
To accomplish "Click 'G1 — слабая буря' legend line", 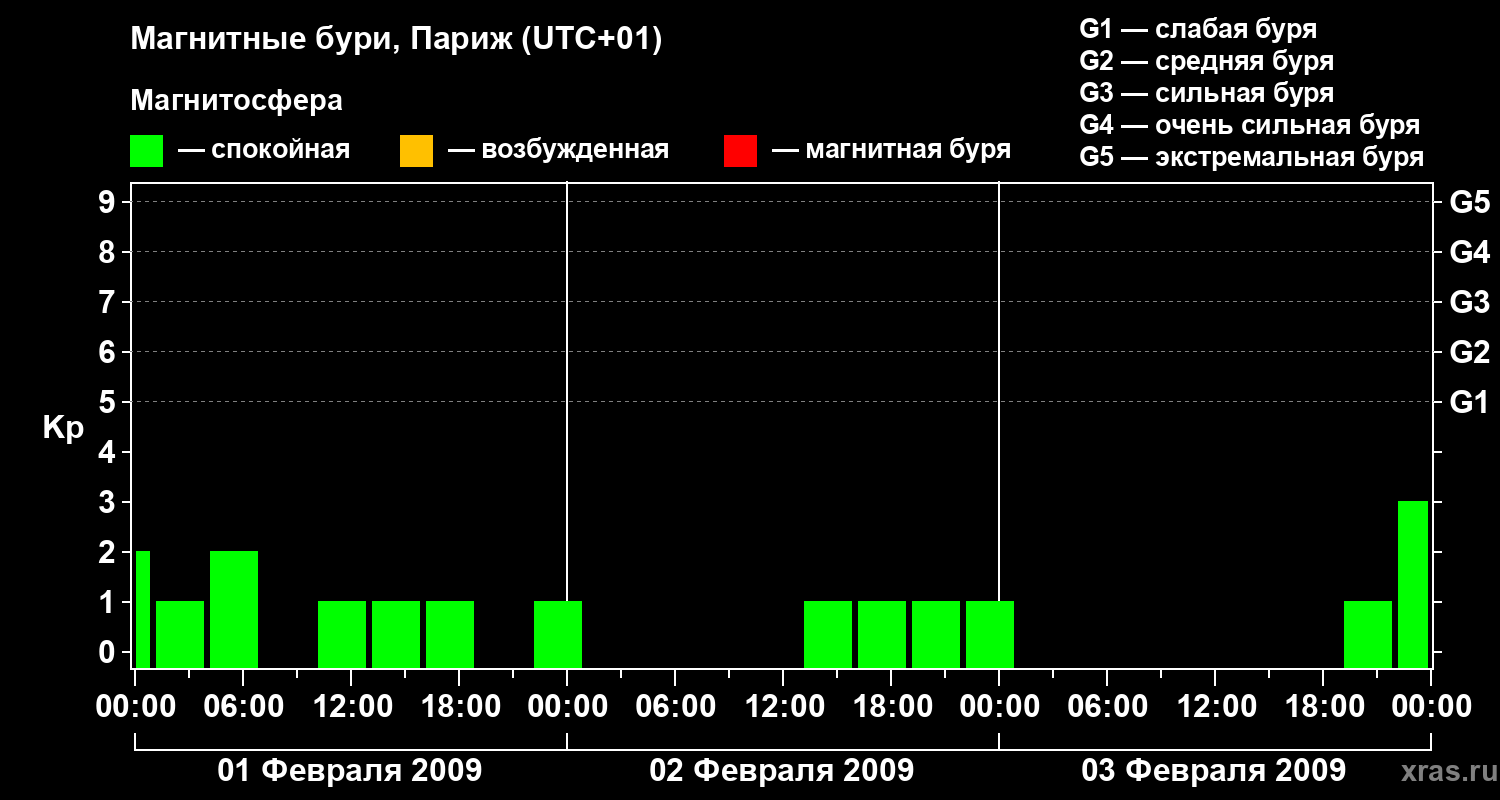I will click(x=1198, y=28).
